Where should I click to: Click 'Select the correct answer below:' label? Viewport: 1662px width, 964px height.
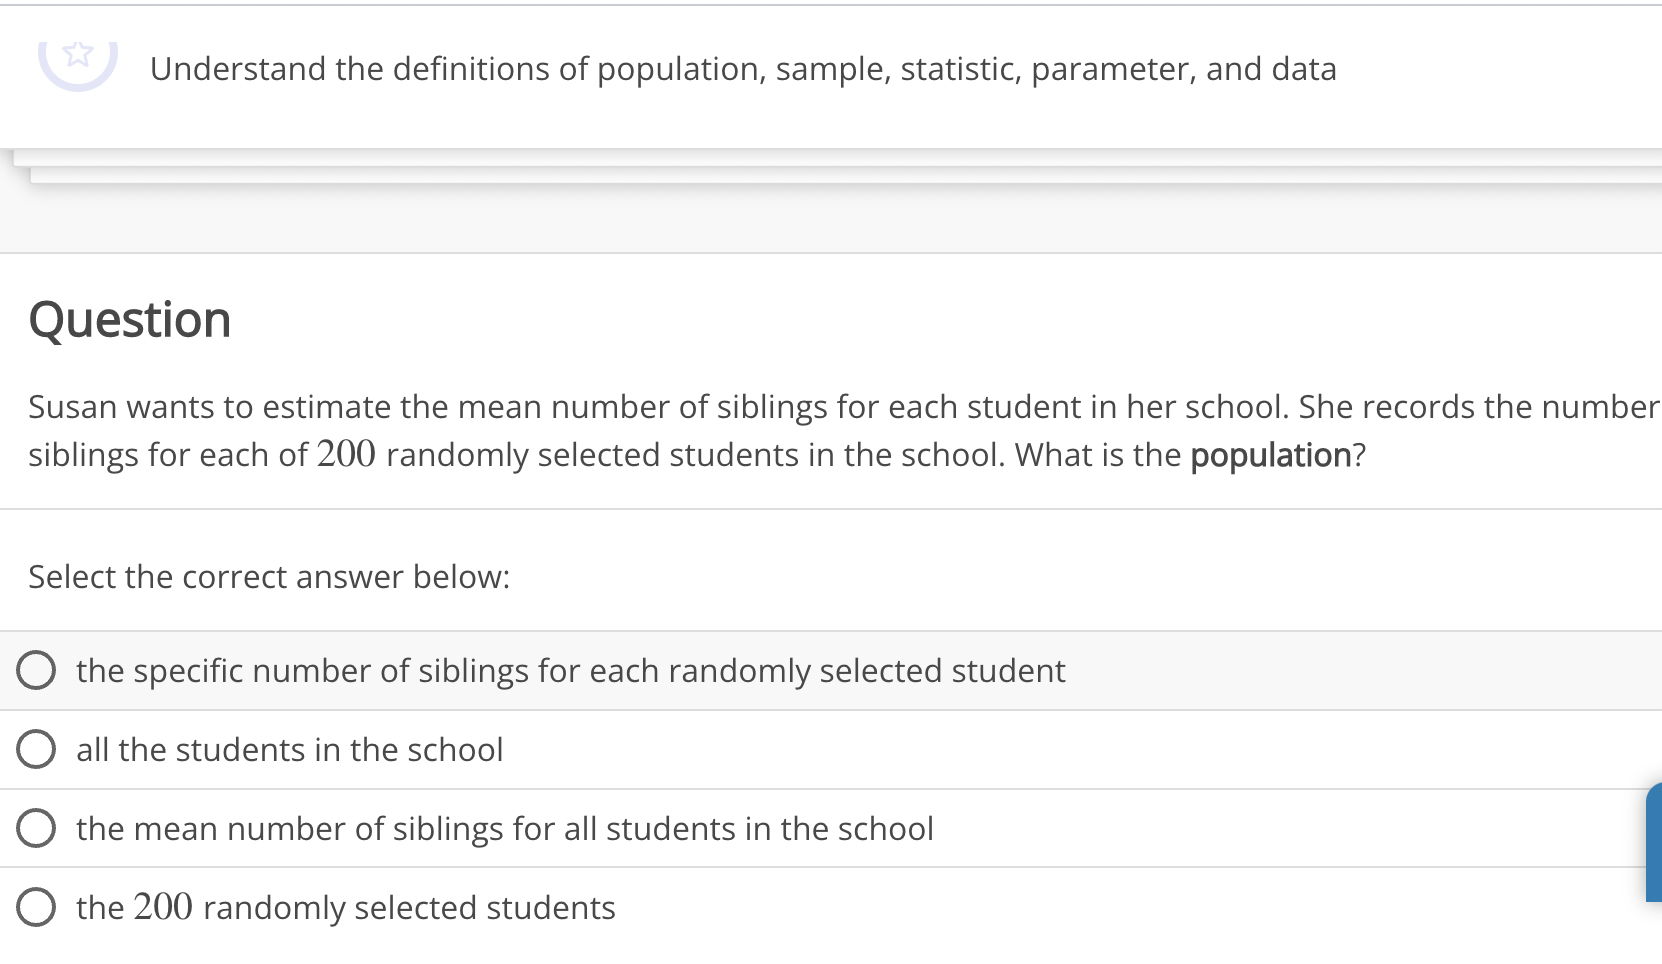tap(269, 577)
